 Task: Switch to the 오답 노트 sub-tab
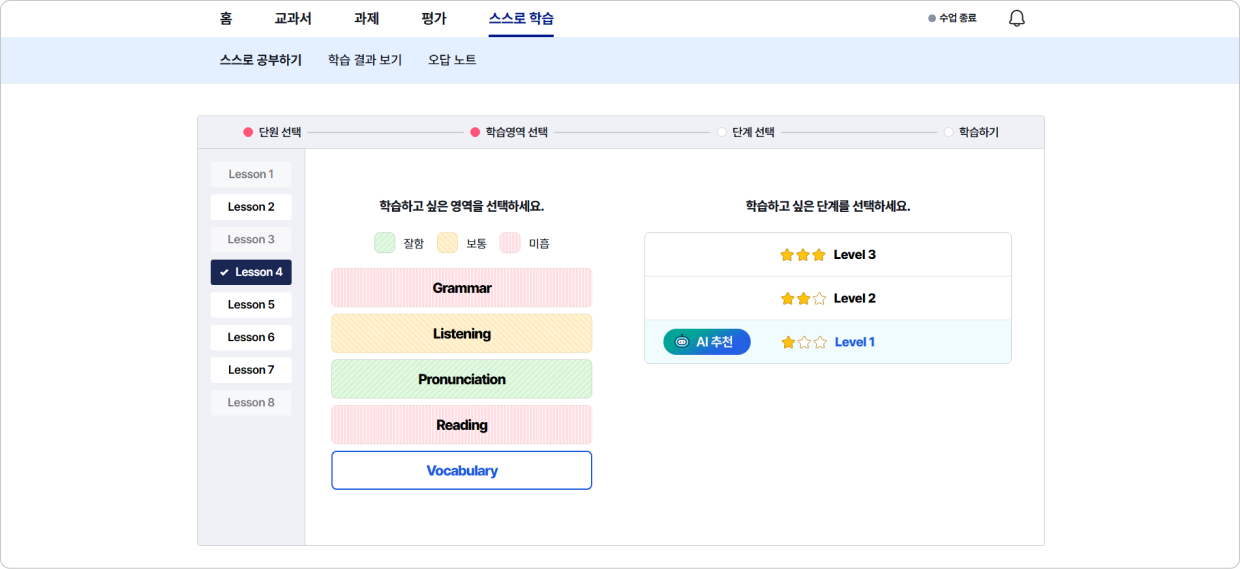(452, 60)
